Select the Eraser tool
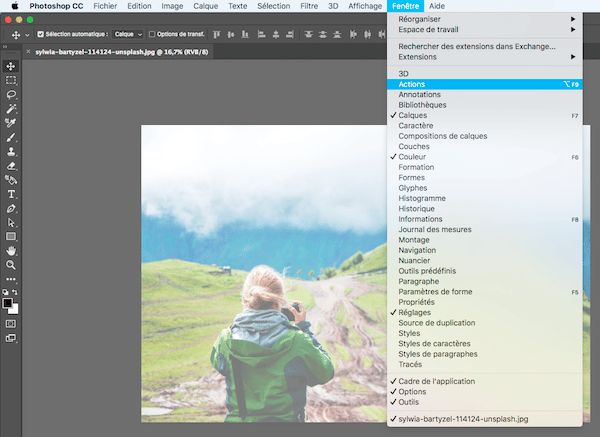600x437 pixels. click(11, 166)
